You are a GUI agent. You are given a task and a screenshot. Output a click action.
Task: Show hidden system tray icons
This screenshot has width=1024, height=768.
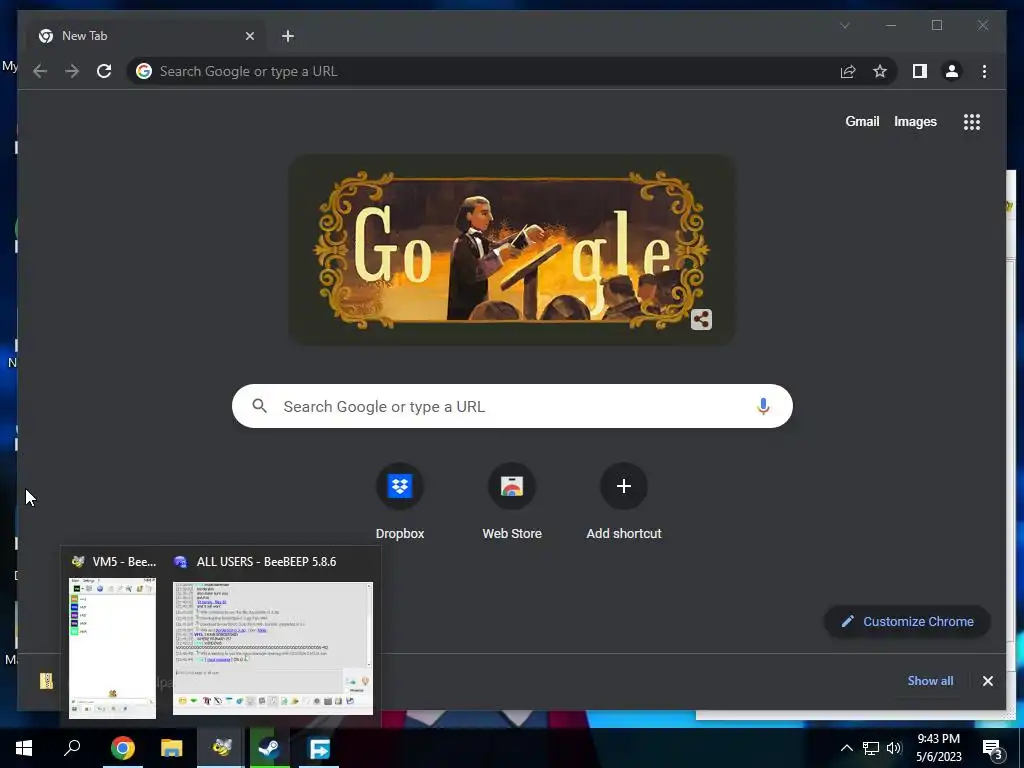846,748
